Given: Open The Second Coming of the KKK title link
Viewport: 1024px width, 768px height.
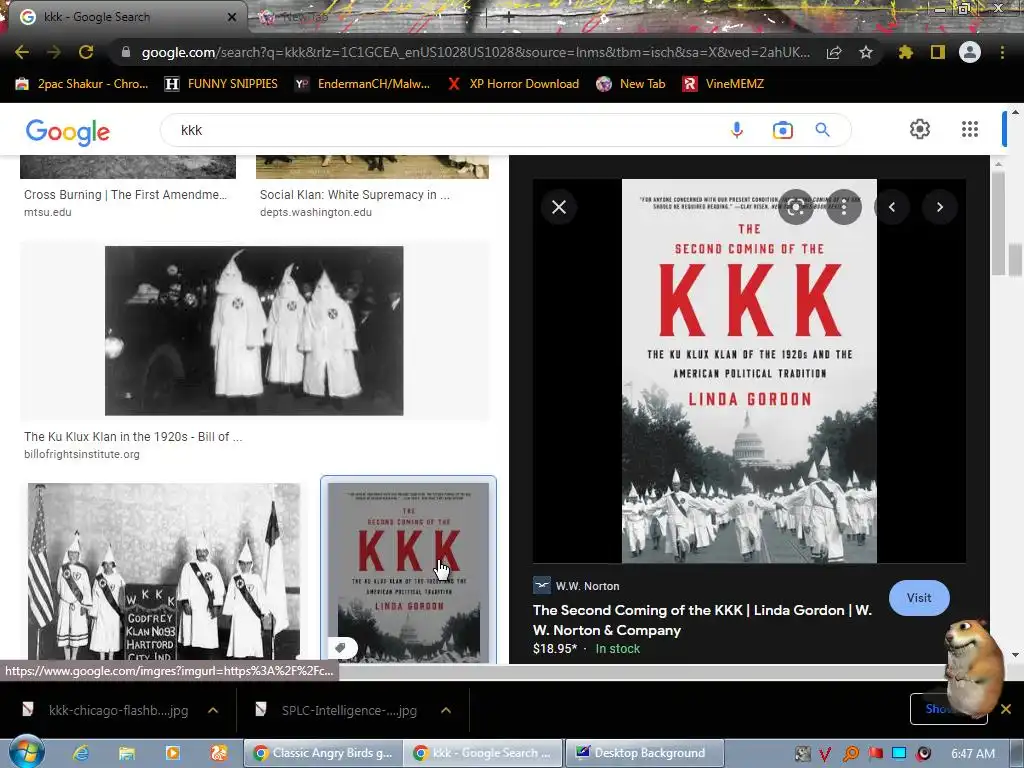Looking at the screenshot, I should (702, 620).
